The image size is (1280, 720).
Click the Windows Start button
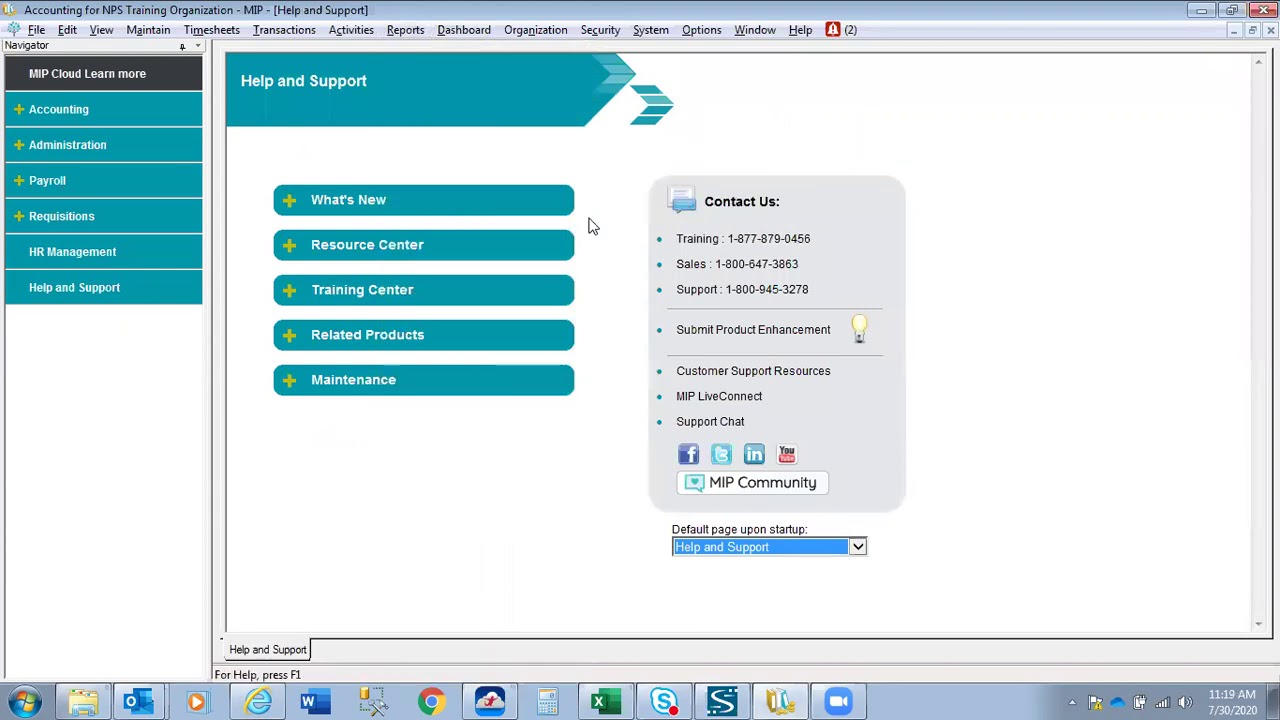click(x=24, y=702)
